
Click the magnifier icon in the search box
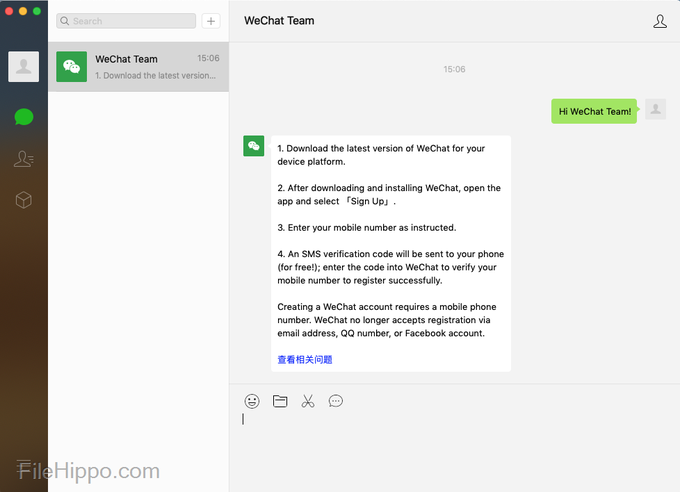pos(65,21)
